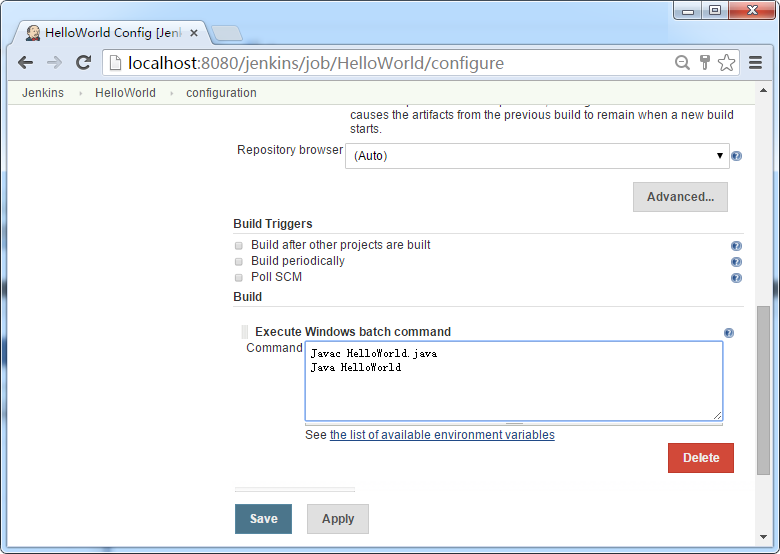Bookmark this page with the star icon
Image resolution: width=780 pixels, height=554 pixels.
pos(726,63)
